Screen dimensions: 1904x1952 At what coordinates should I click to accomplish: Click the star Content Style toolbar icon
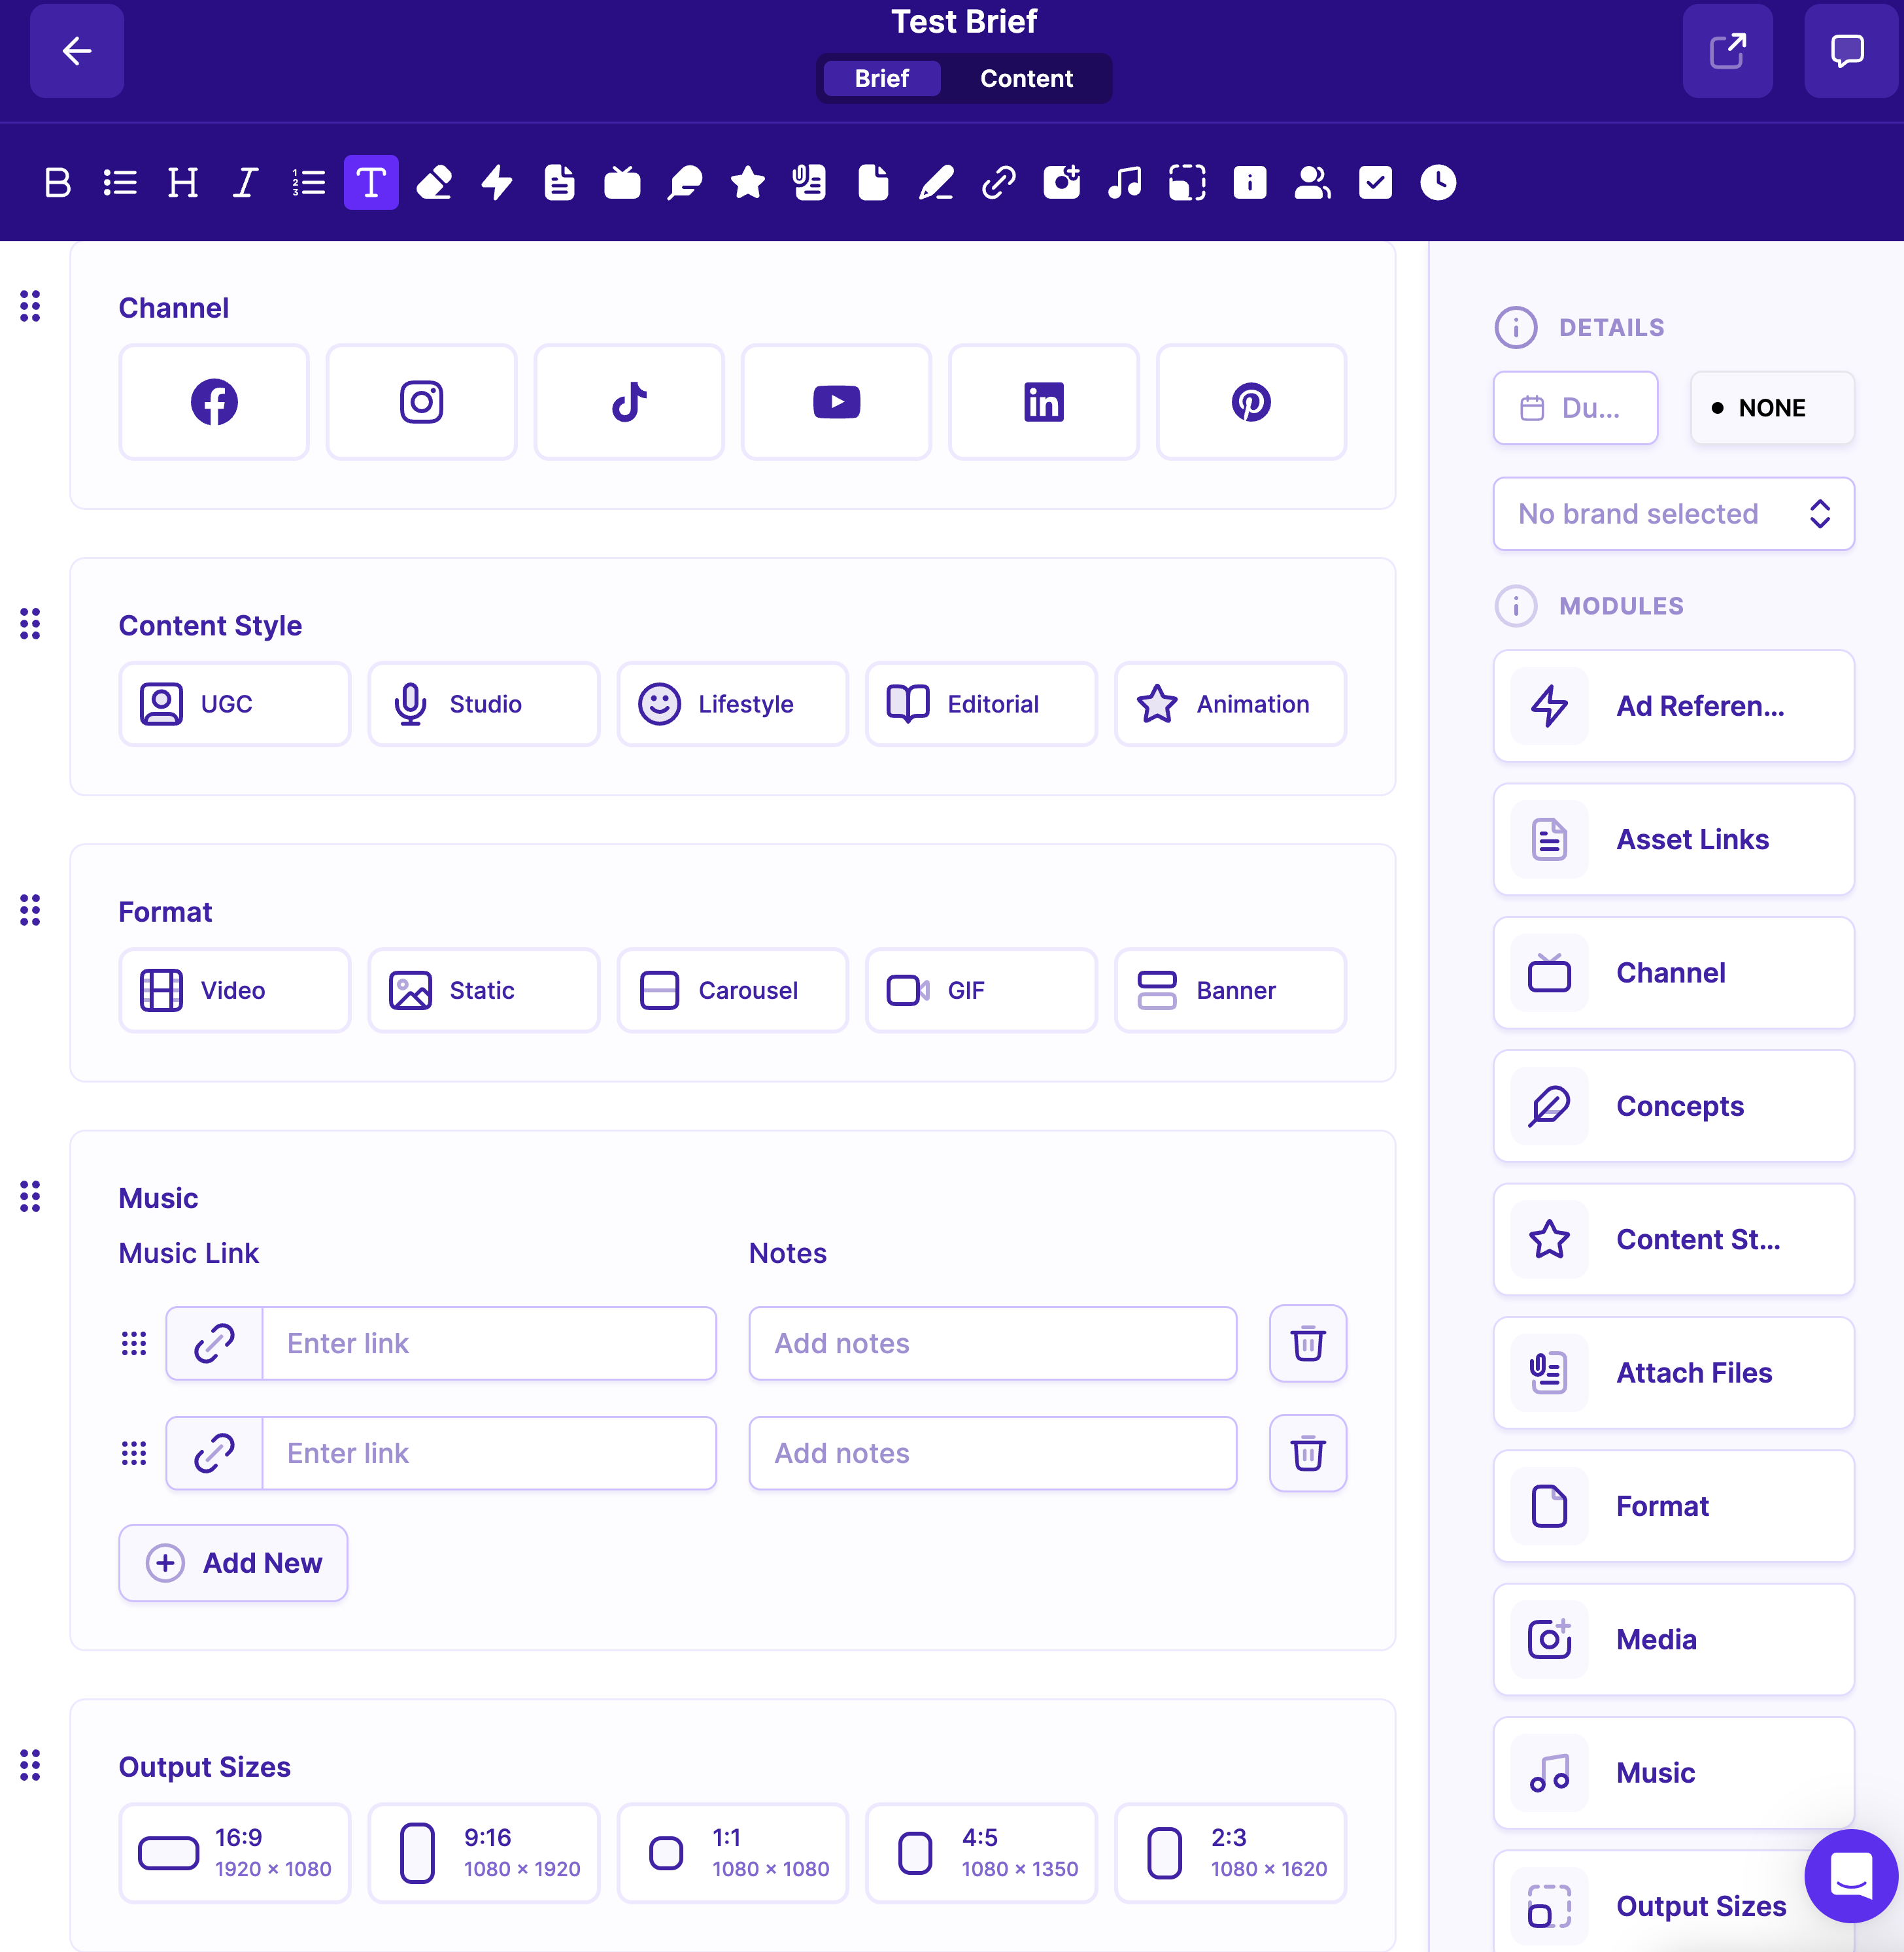click(748, 183)
